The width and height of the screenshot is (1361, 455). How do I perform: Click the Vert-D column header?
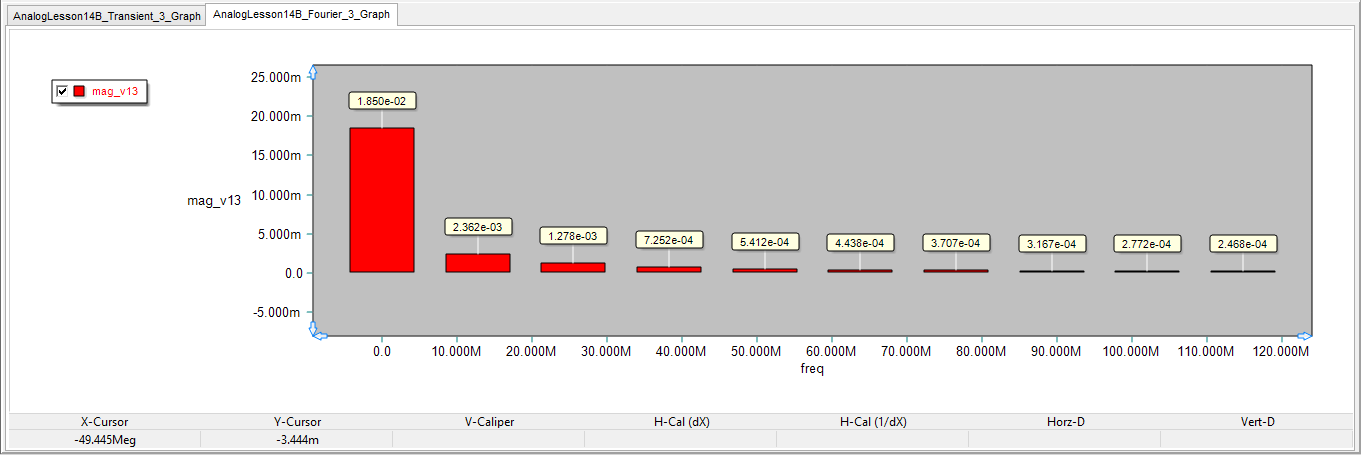pos(1256,422)
